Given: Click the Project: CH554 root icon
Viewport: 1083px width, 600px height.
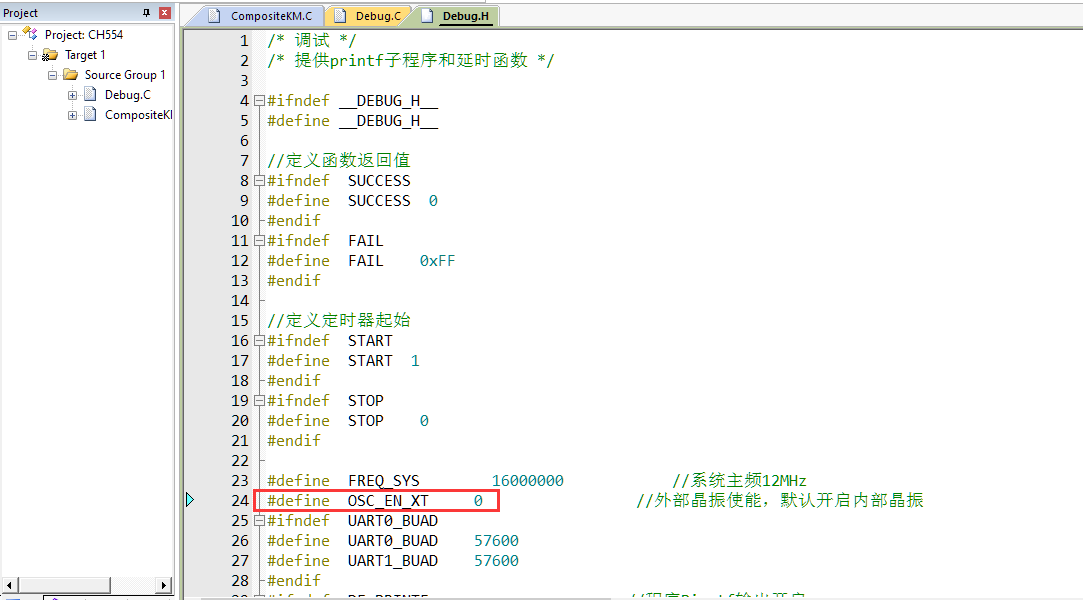Looking at the screenshot, I should click(x=30, y=35).
